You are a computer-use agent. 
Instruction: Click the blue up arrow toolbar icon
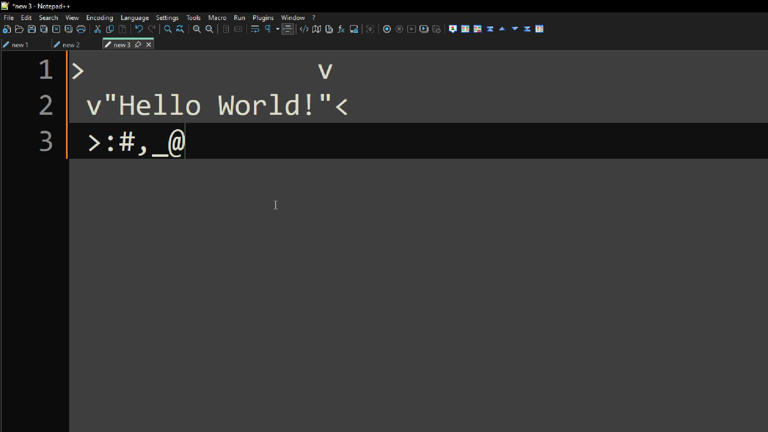point(502,29)
